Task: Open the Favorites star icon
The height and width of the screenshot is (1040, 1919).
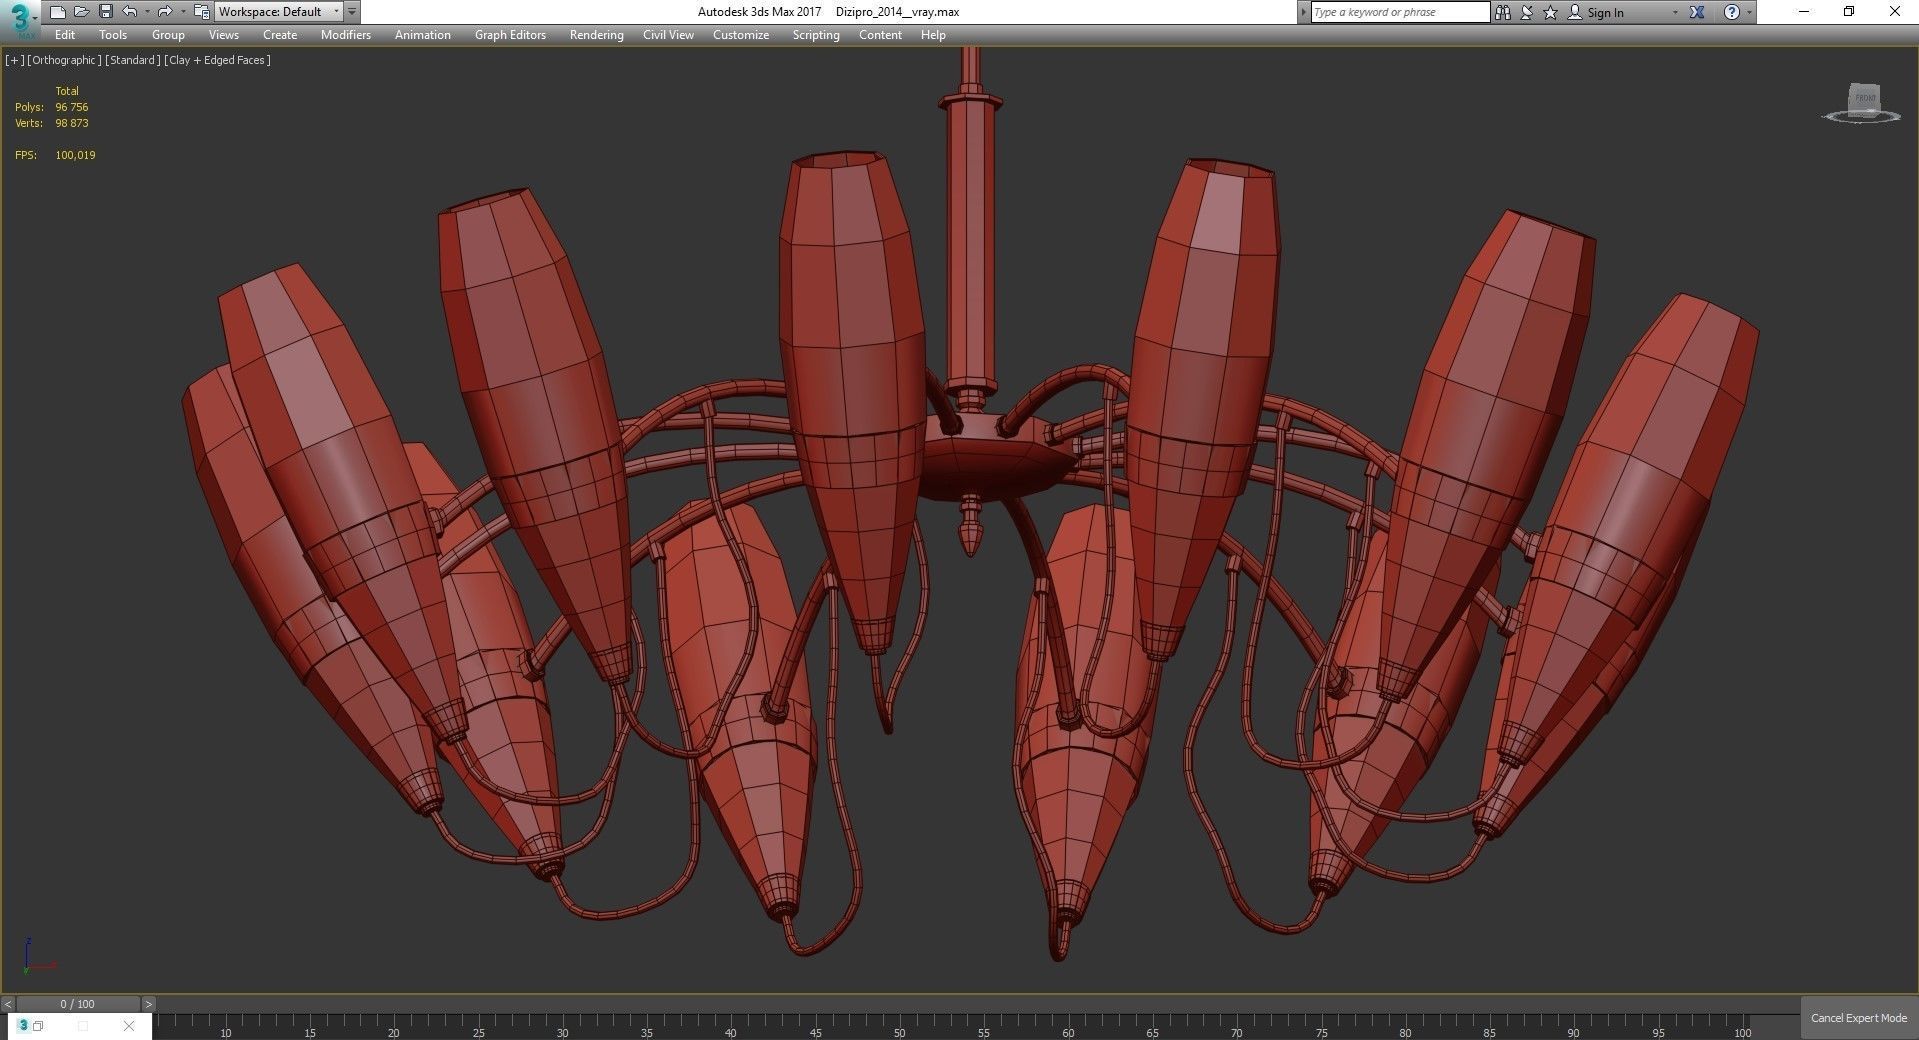Action: [x=1550, y=12]
